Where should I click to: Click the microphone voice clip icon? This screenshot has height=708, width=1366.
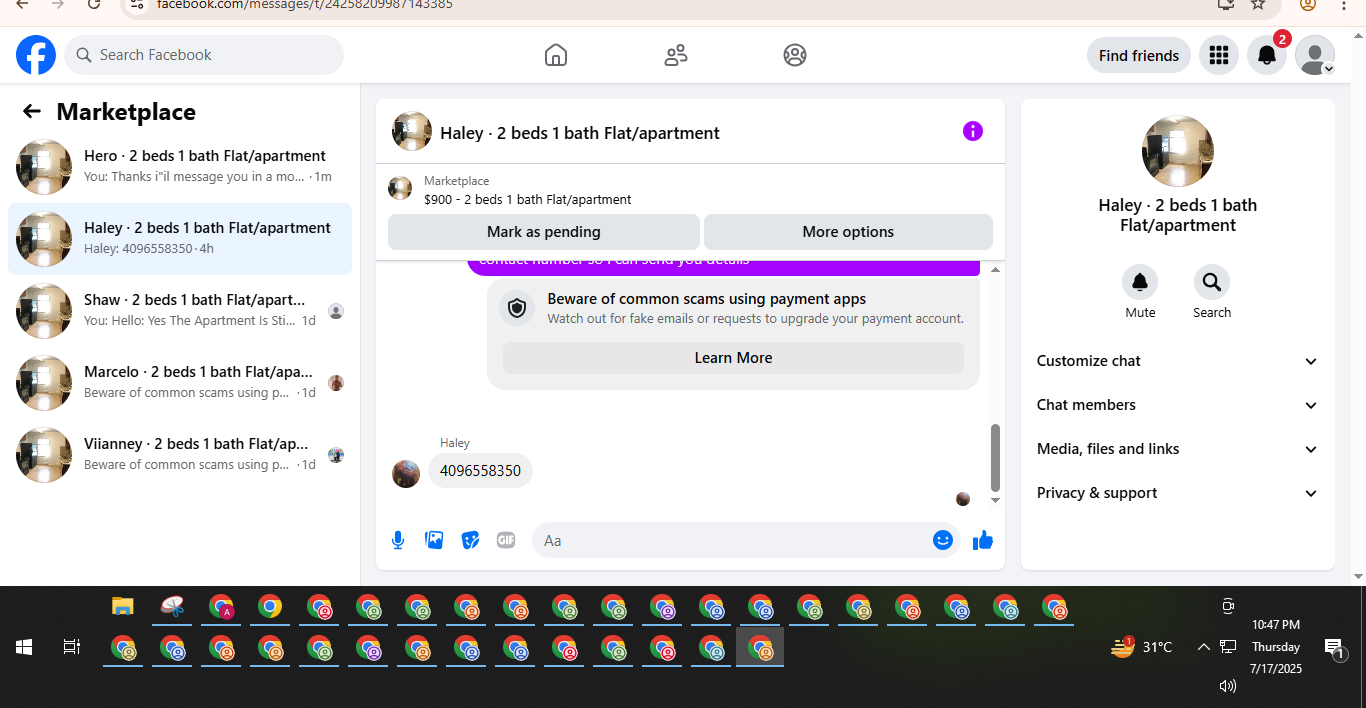point(398,540)
